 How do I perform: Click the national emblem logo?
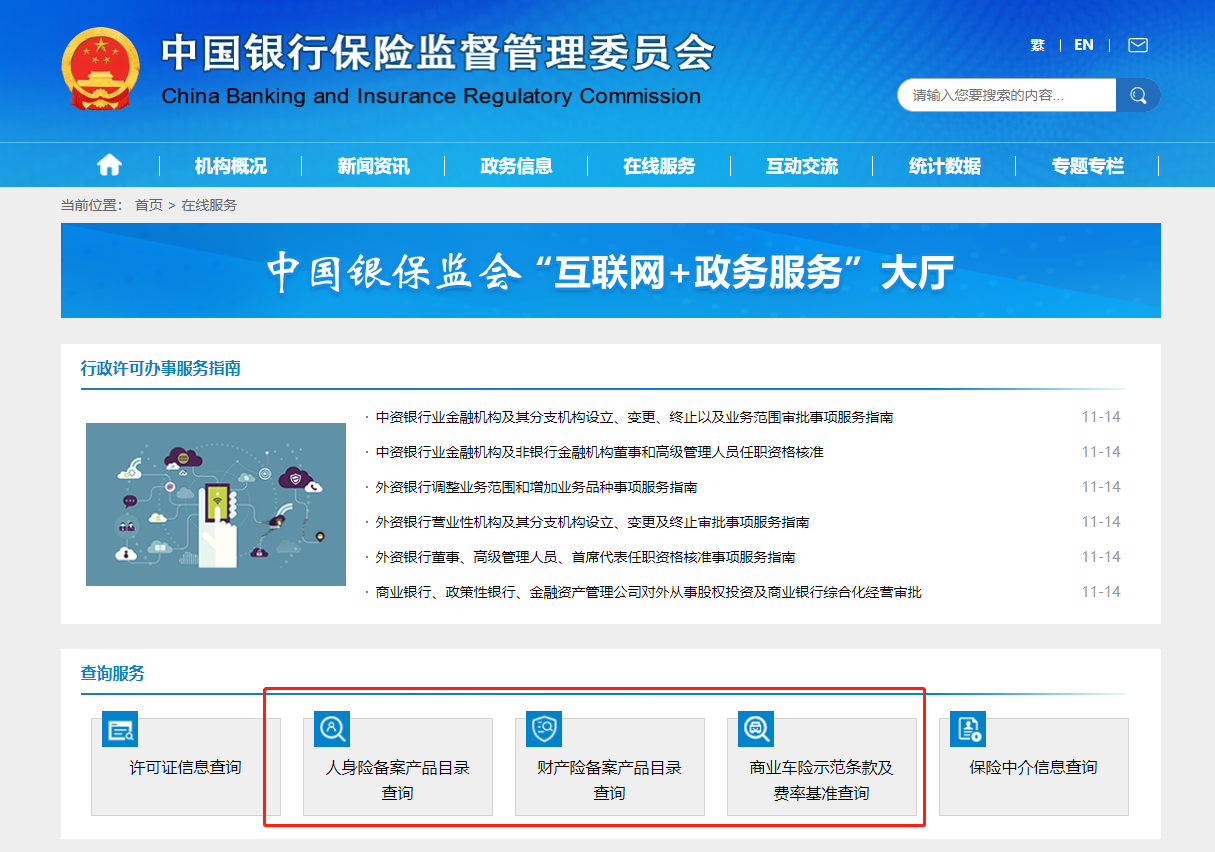101,67
